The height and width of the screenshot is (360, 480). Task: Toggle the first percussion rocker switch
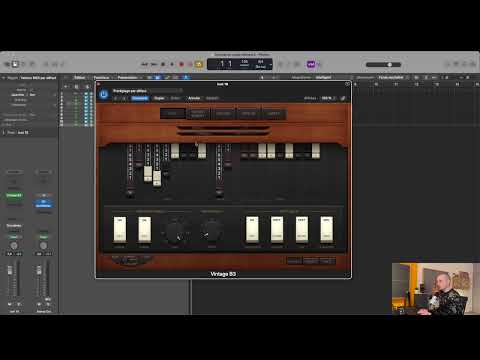pyautogui.click(x=252, y=229)
